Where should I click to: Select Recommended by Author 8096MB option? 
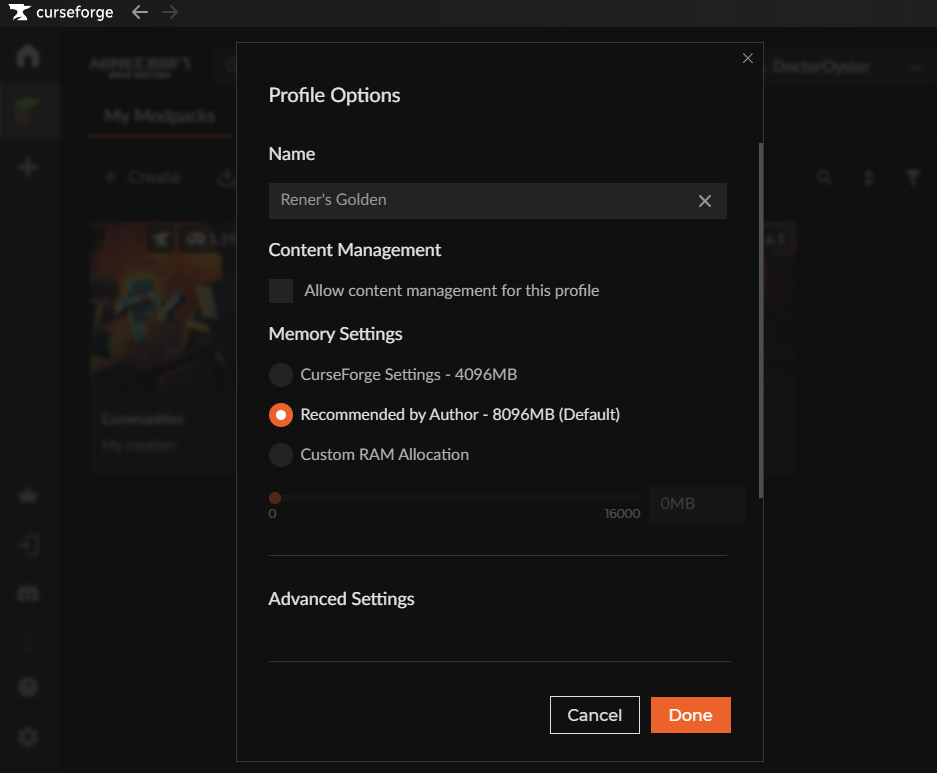click(281, 415)
